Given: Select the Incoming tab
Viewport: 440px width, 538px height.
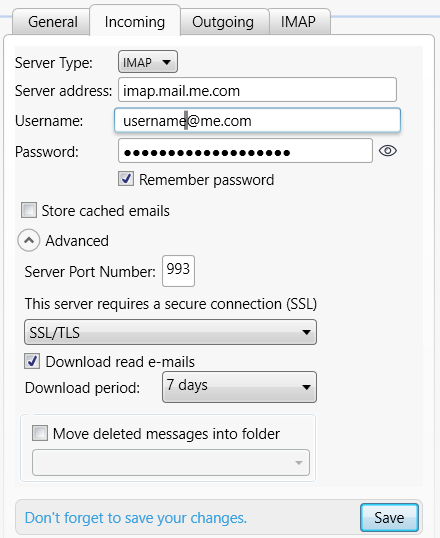Looking at the screenshot, I should coord(135,21).
